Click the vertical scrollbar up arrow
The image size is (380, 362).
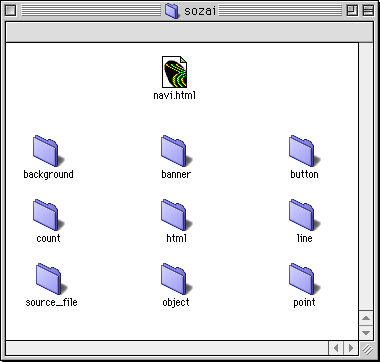[366, 318]
